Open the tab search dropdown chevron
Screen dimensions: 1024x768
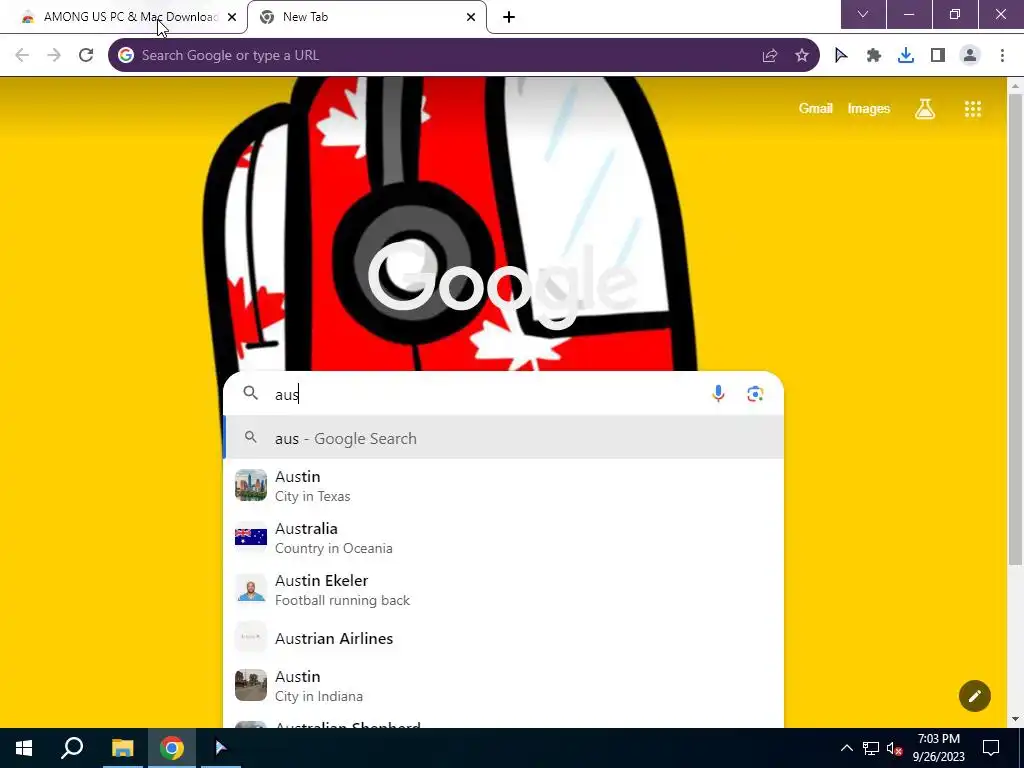coord(863,14)
